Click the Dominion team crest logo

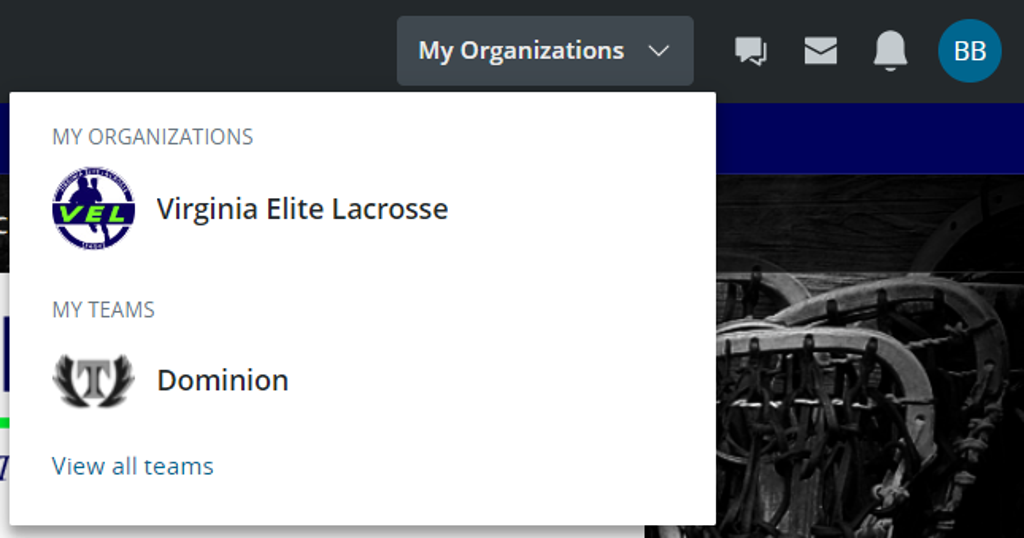coord(93,380)
